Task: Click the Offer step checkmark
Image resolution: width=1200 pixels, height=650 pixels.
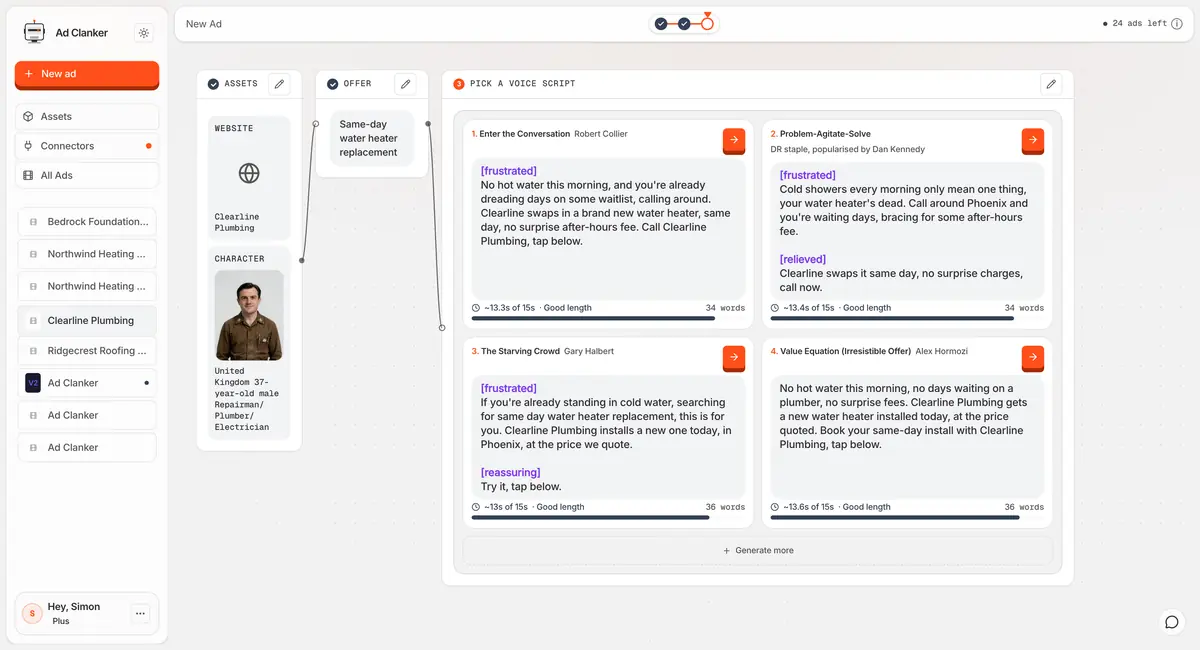Action: 332,84
